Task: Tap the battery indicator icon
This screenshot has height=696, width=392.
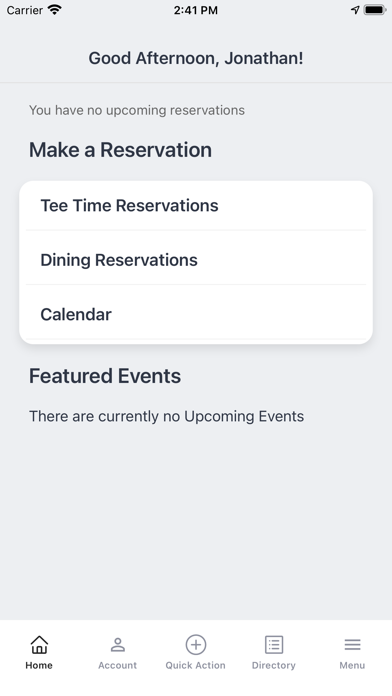Action: (x=375, y=10)
